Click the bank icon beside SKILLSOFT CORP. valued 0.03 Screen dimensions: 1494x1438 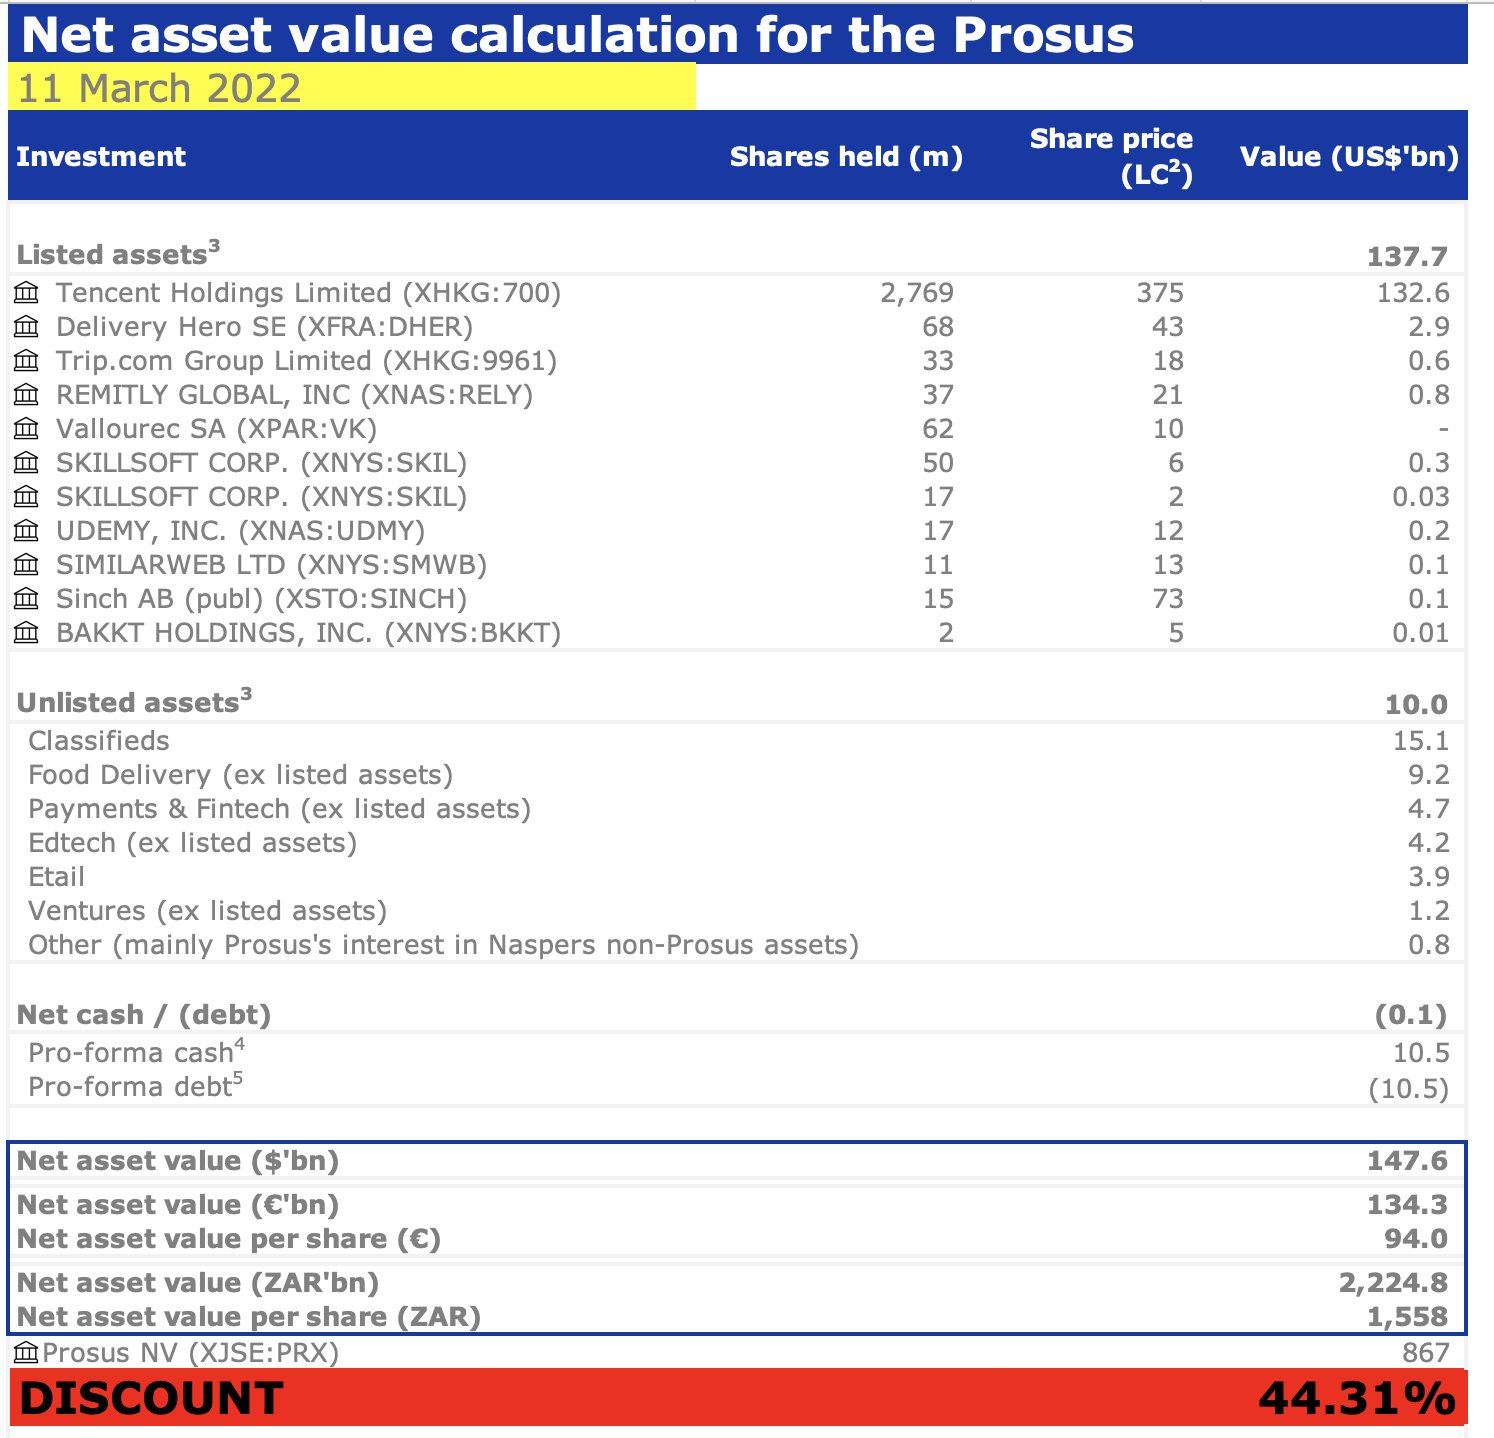[27, 497]
